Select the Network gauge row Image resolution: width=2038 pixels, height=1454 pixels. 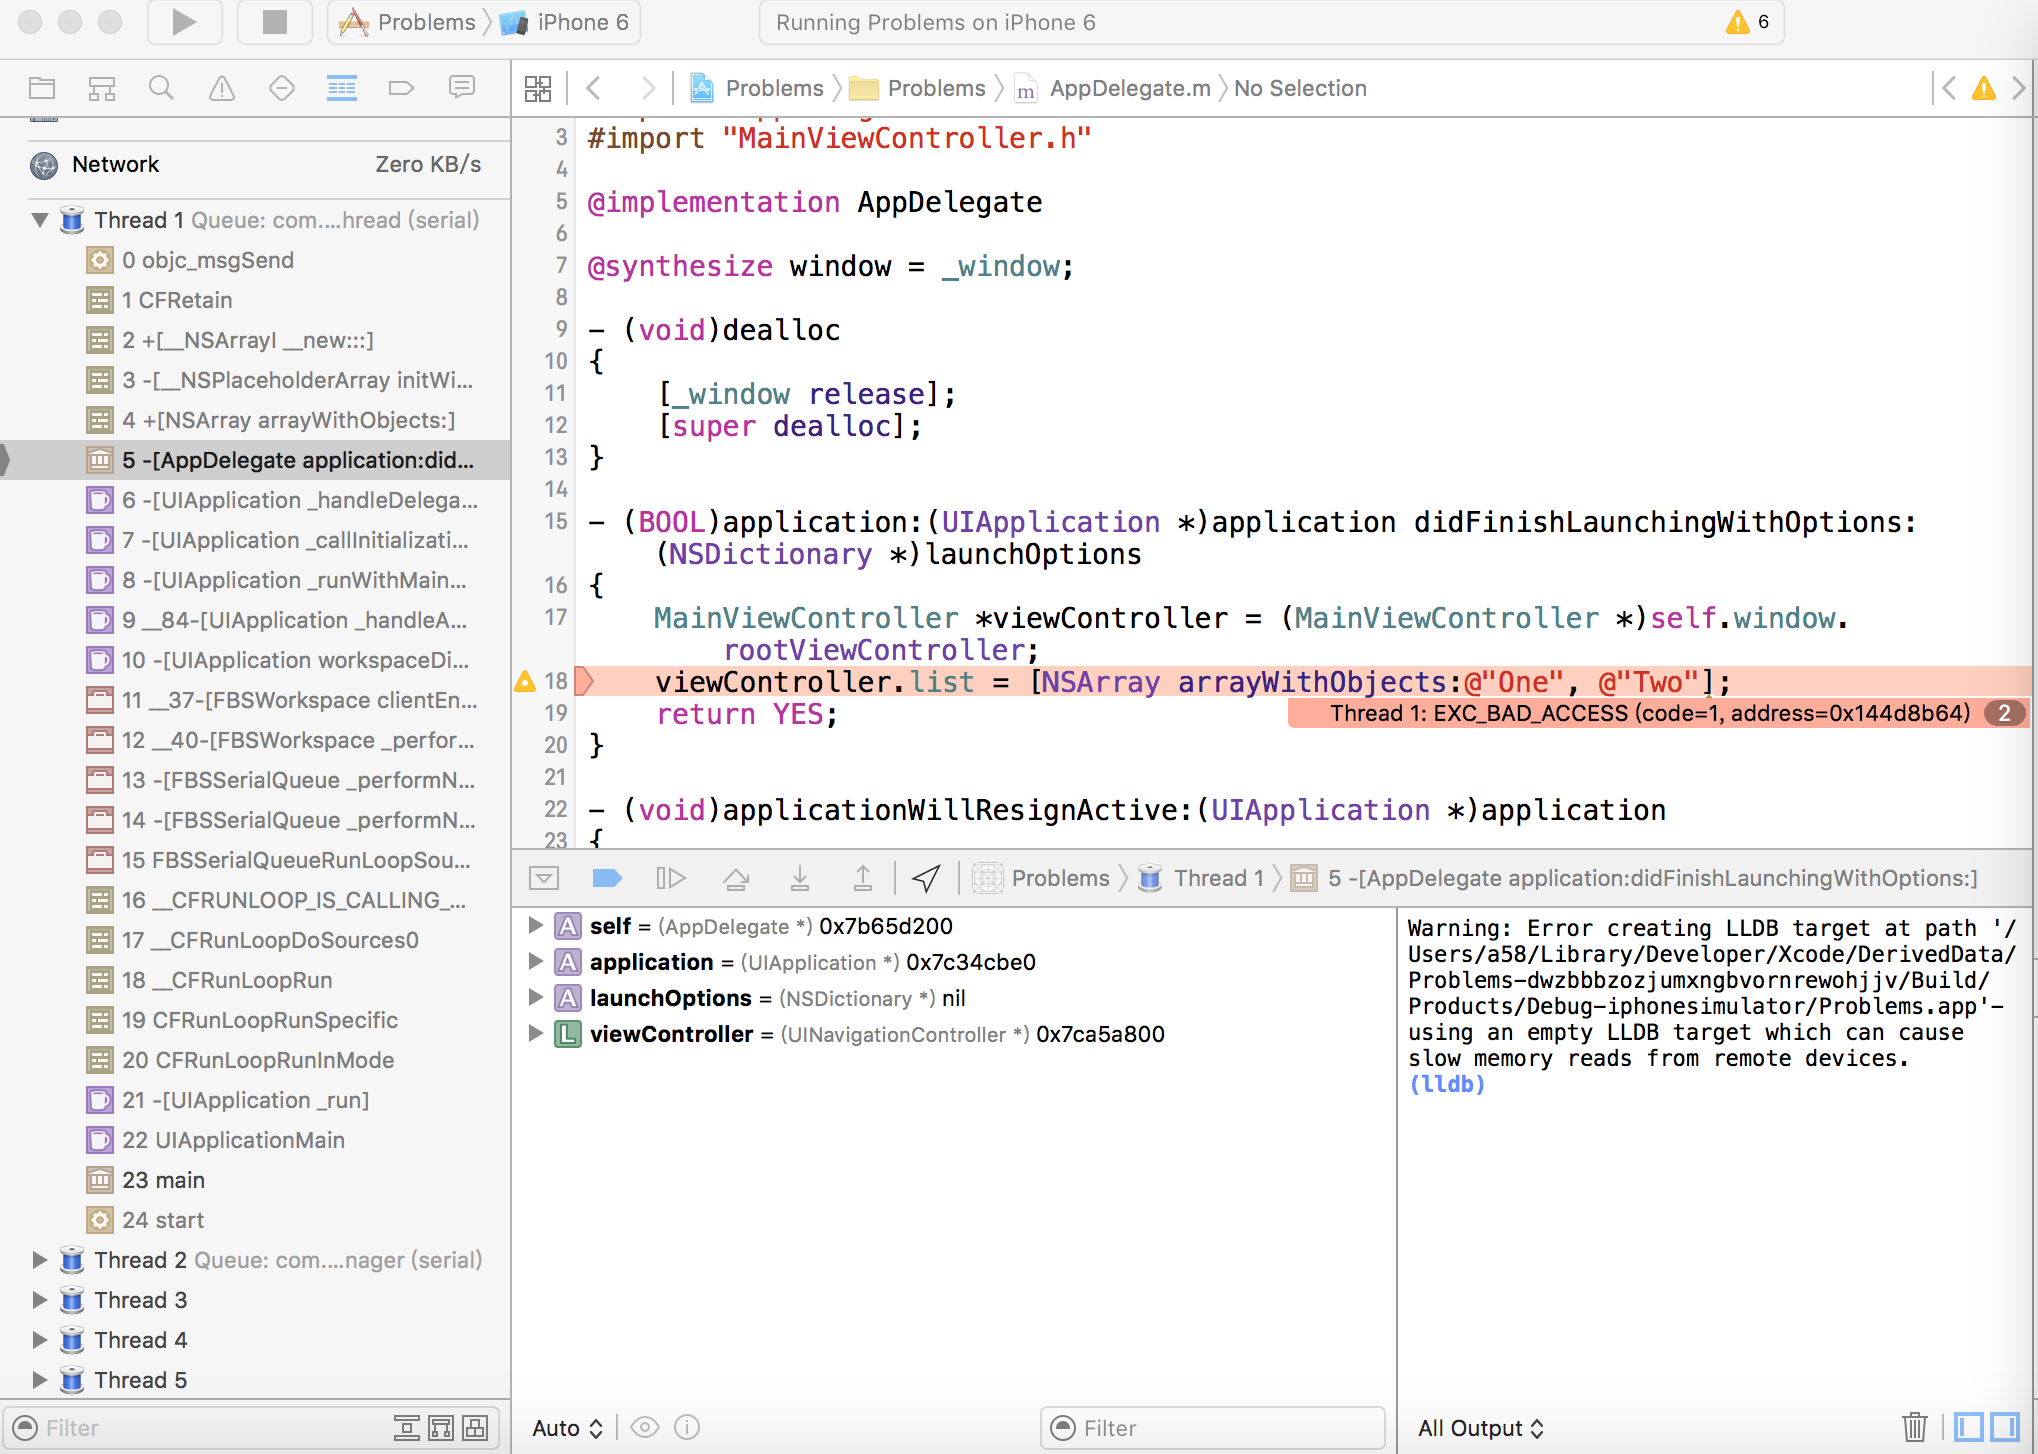tap(256, 164)
